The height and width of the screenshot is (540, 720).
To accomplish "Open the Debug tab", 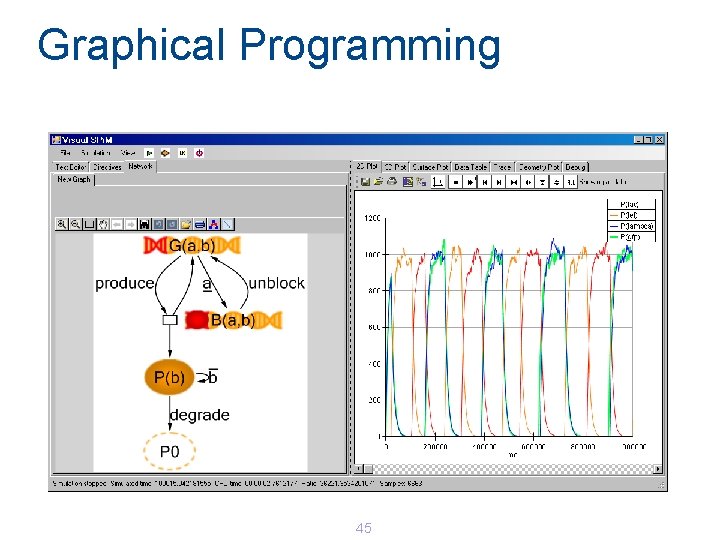I will (576, 167).
